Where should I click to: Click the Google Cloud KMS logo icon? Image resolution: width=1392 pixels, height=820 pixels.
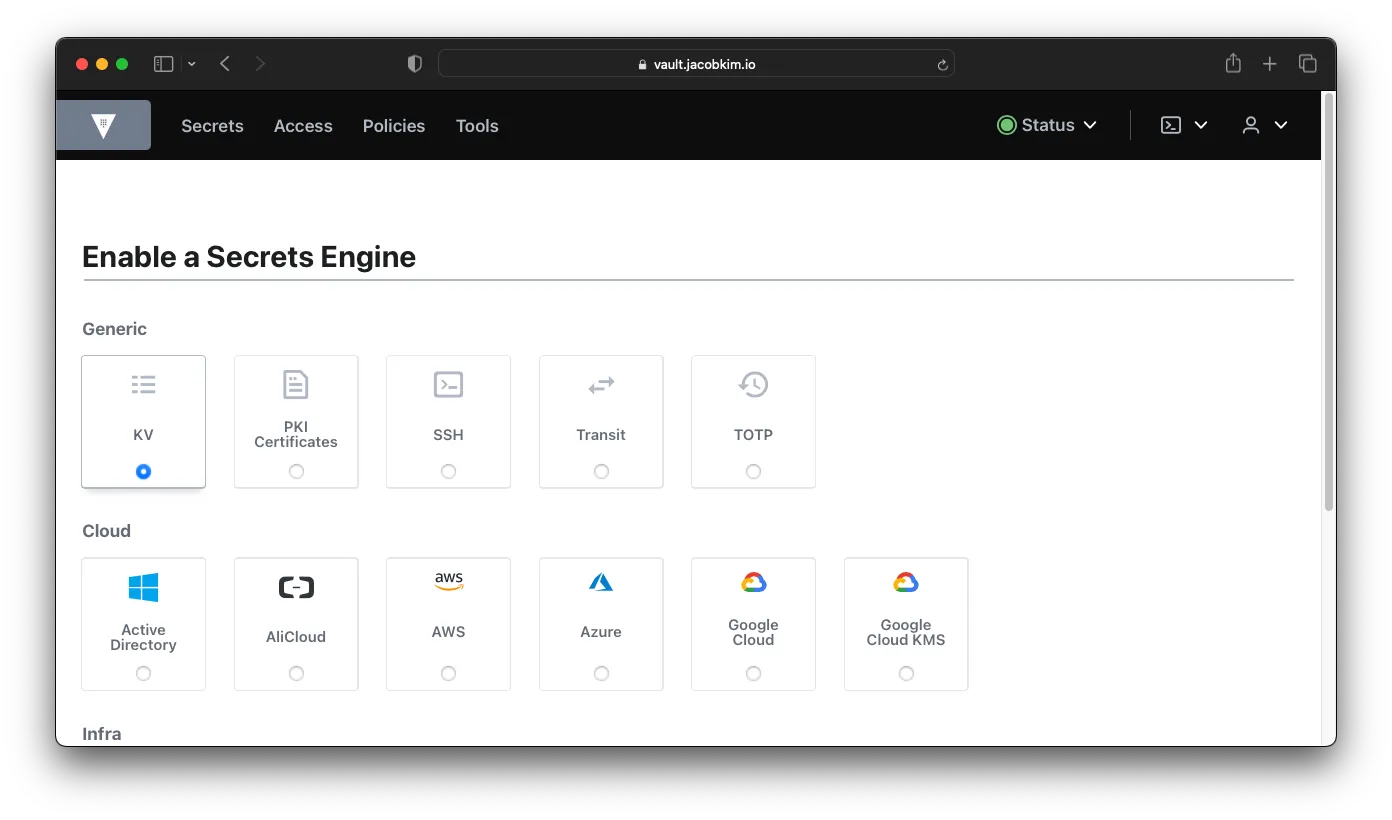[x=905, y=580]
